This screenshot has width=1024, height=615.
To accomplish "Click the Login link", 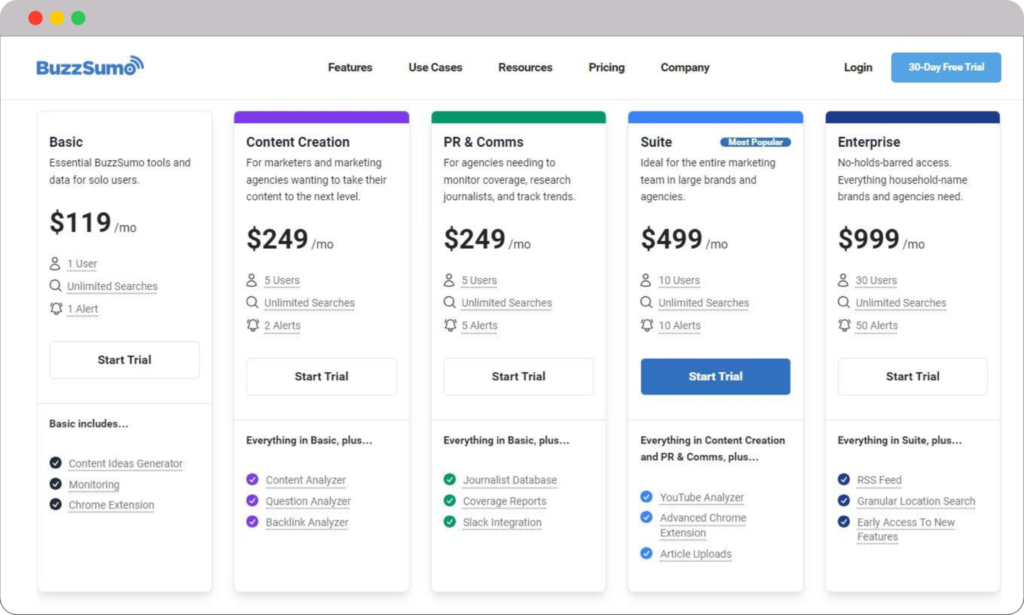I will (857, 67).
